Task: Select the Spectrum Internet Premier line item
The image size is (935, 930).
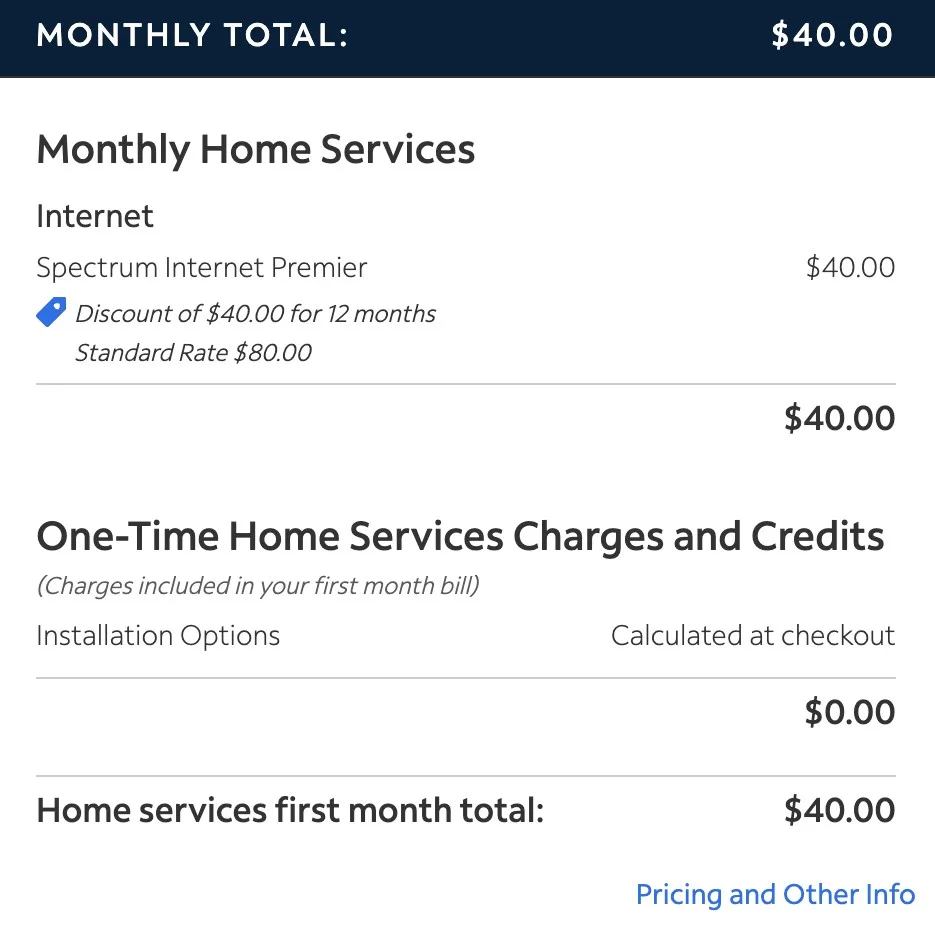Action: pyautogui.click(x=200, y=267)
